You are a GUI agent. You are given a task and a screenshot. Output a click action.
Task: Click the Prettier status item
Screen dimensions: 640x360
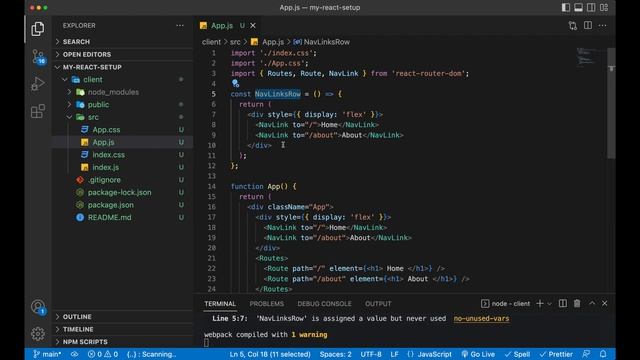pyautogui.click(x=556, y=354)
